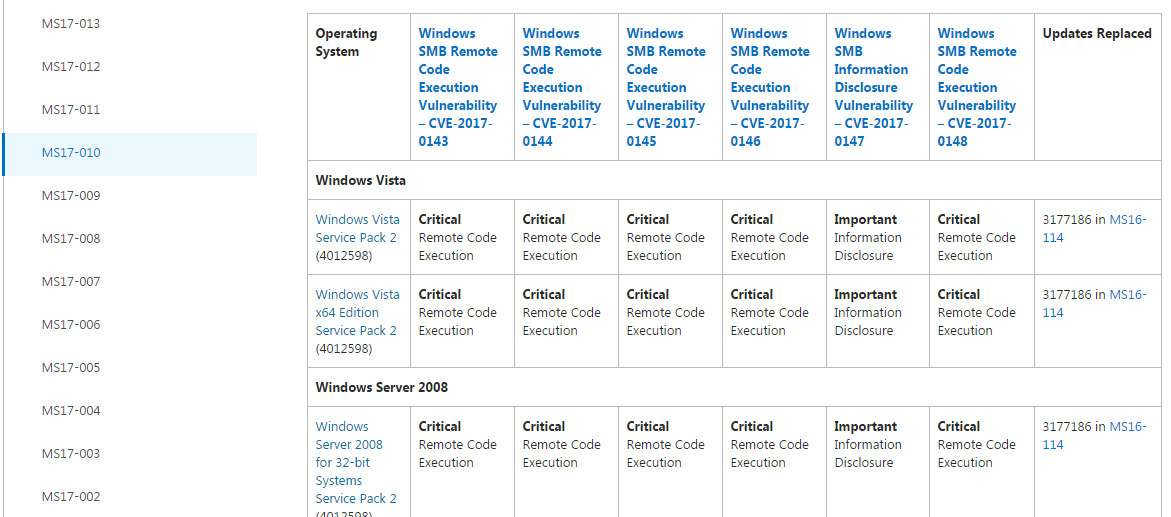Select MS17-007 in left navigation
Screen dimensions: 1171x517
coord(71,282)
